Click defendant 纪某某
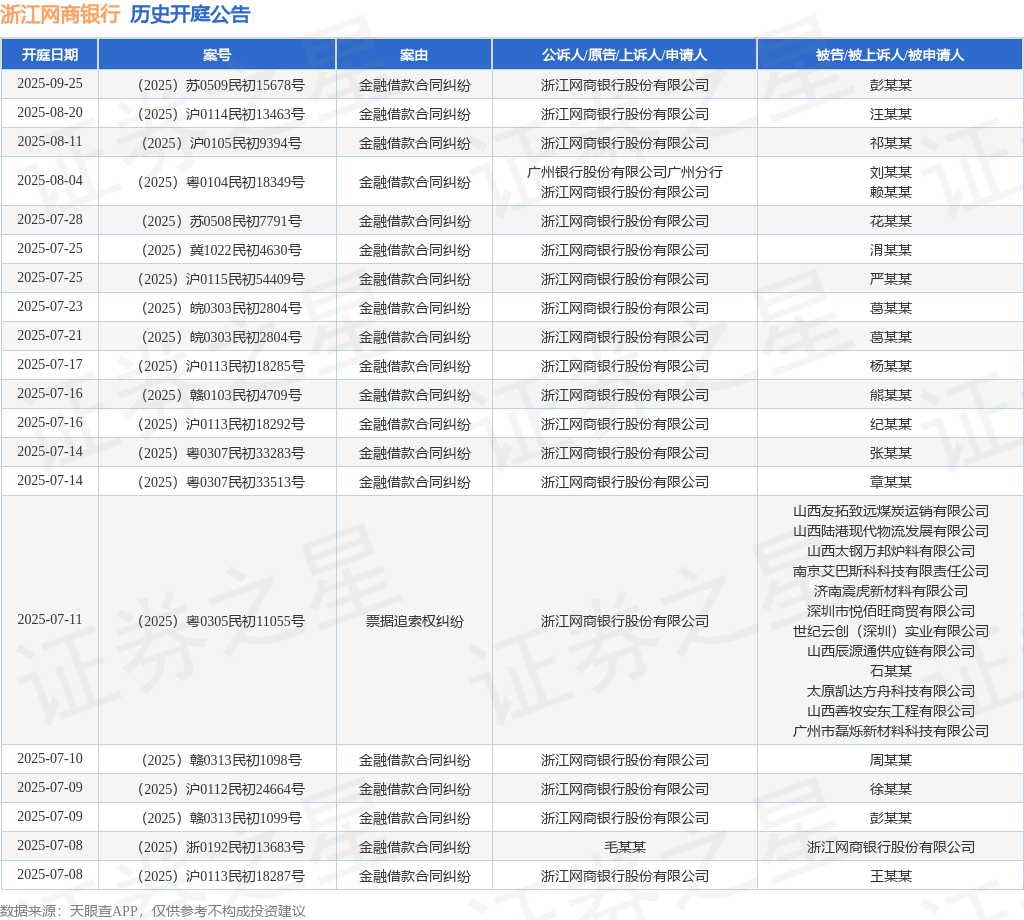 pyautogui.click(x=891, y=424)
